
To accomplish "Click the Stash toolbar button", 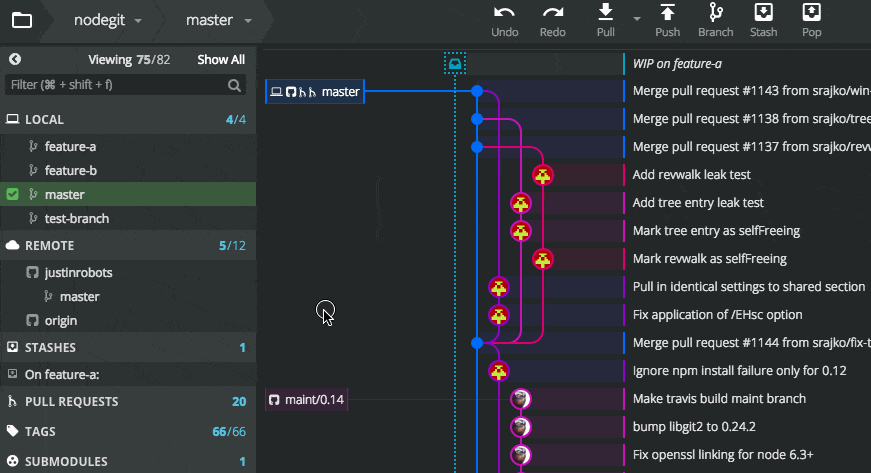I will [x=763, y=21].
